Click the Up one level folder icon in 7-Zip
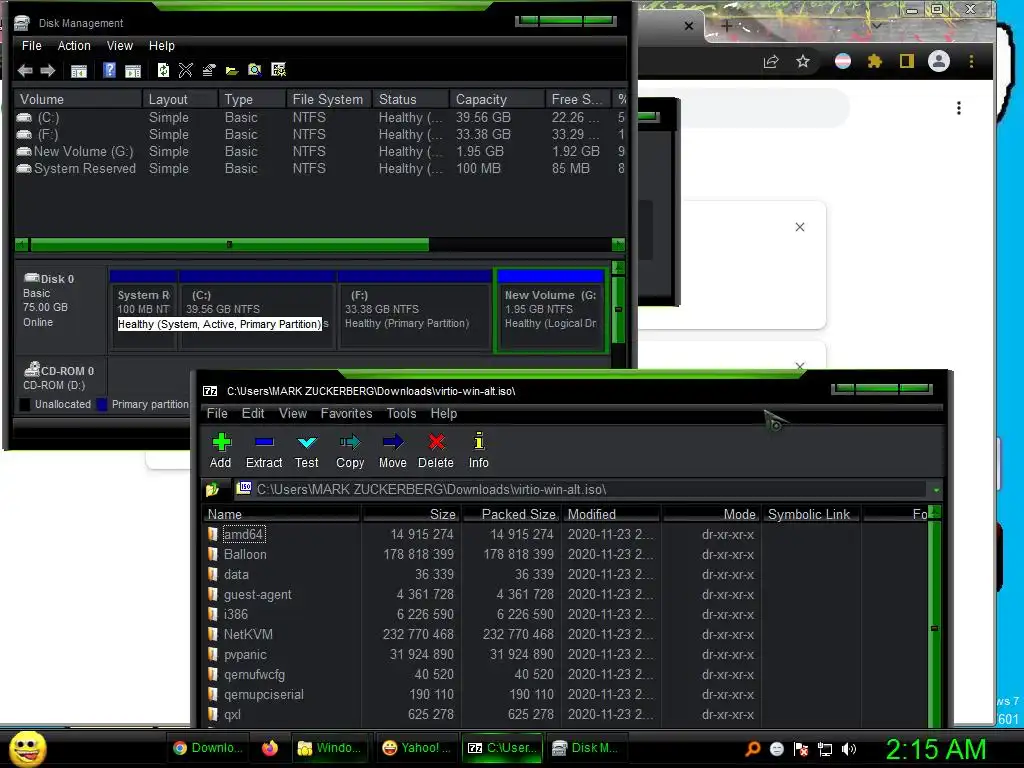The image size is (1024, 768). pyautogui.click(x=212, y=489)
